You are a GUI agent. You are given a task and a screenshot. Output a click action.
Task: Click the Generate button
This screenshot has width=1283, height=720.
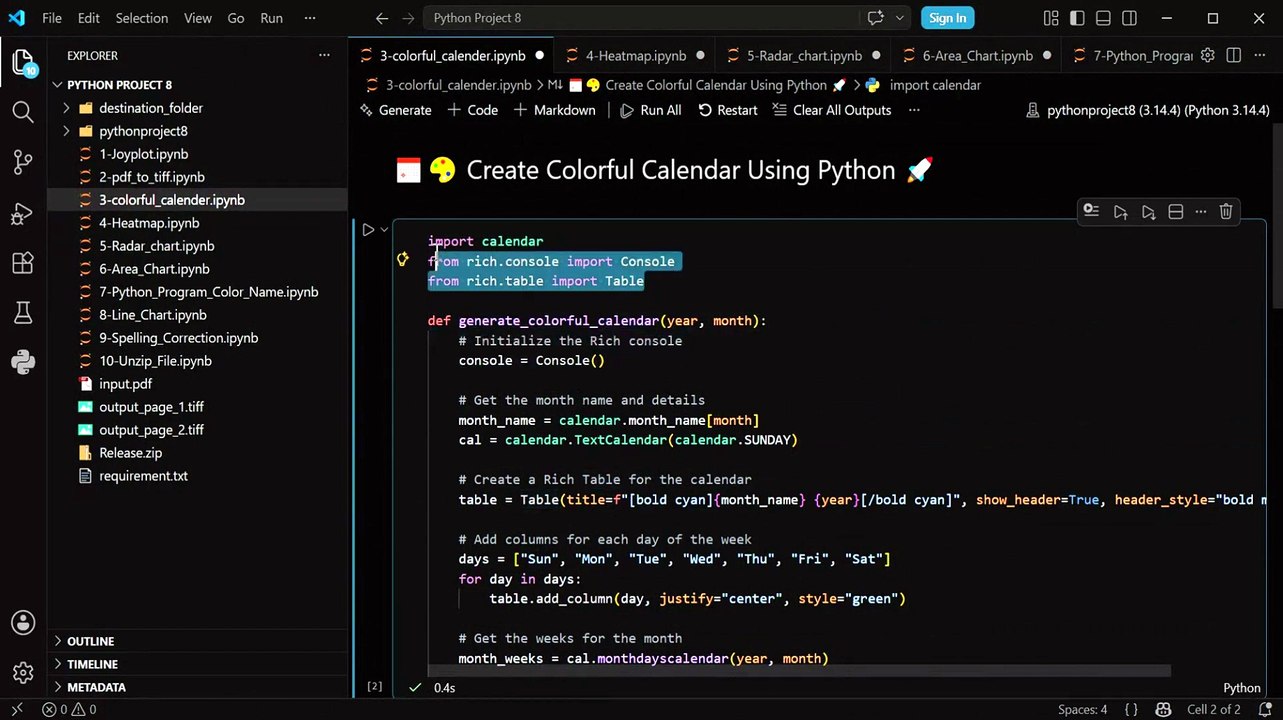click(x=396, y=110)
